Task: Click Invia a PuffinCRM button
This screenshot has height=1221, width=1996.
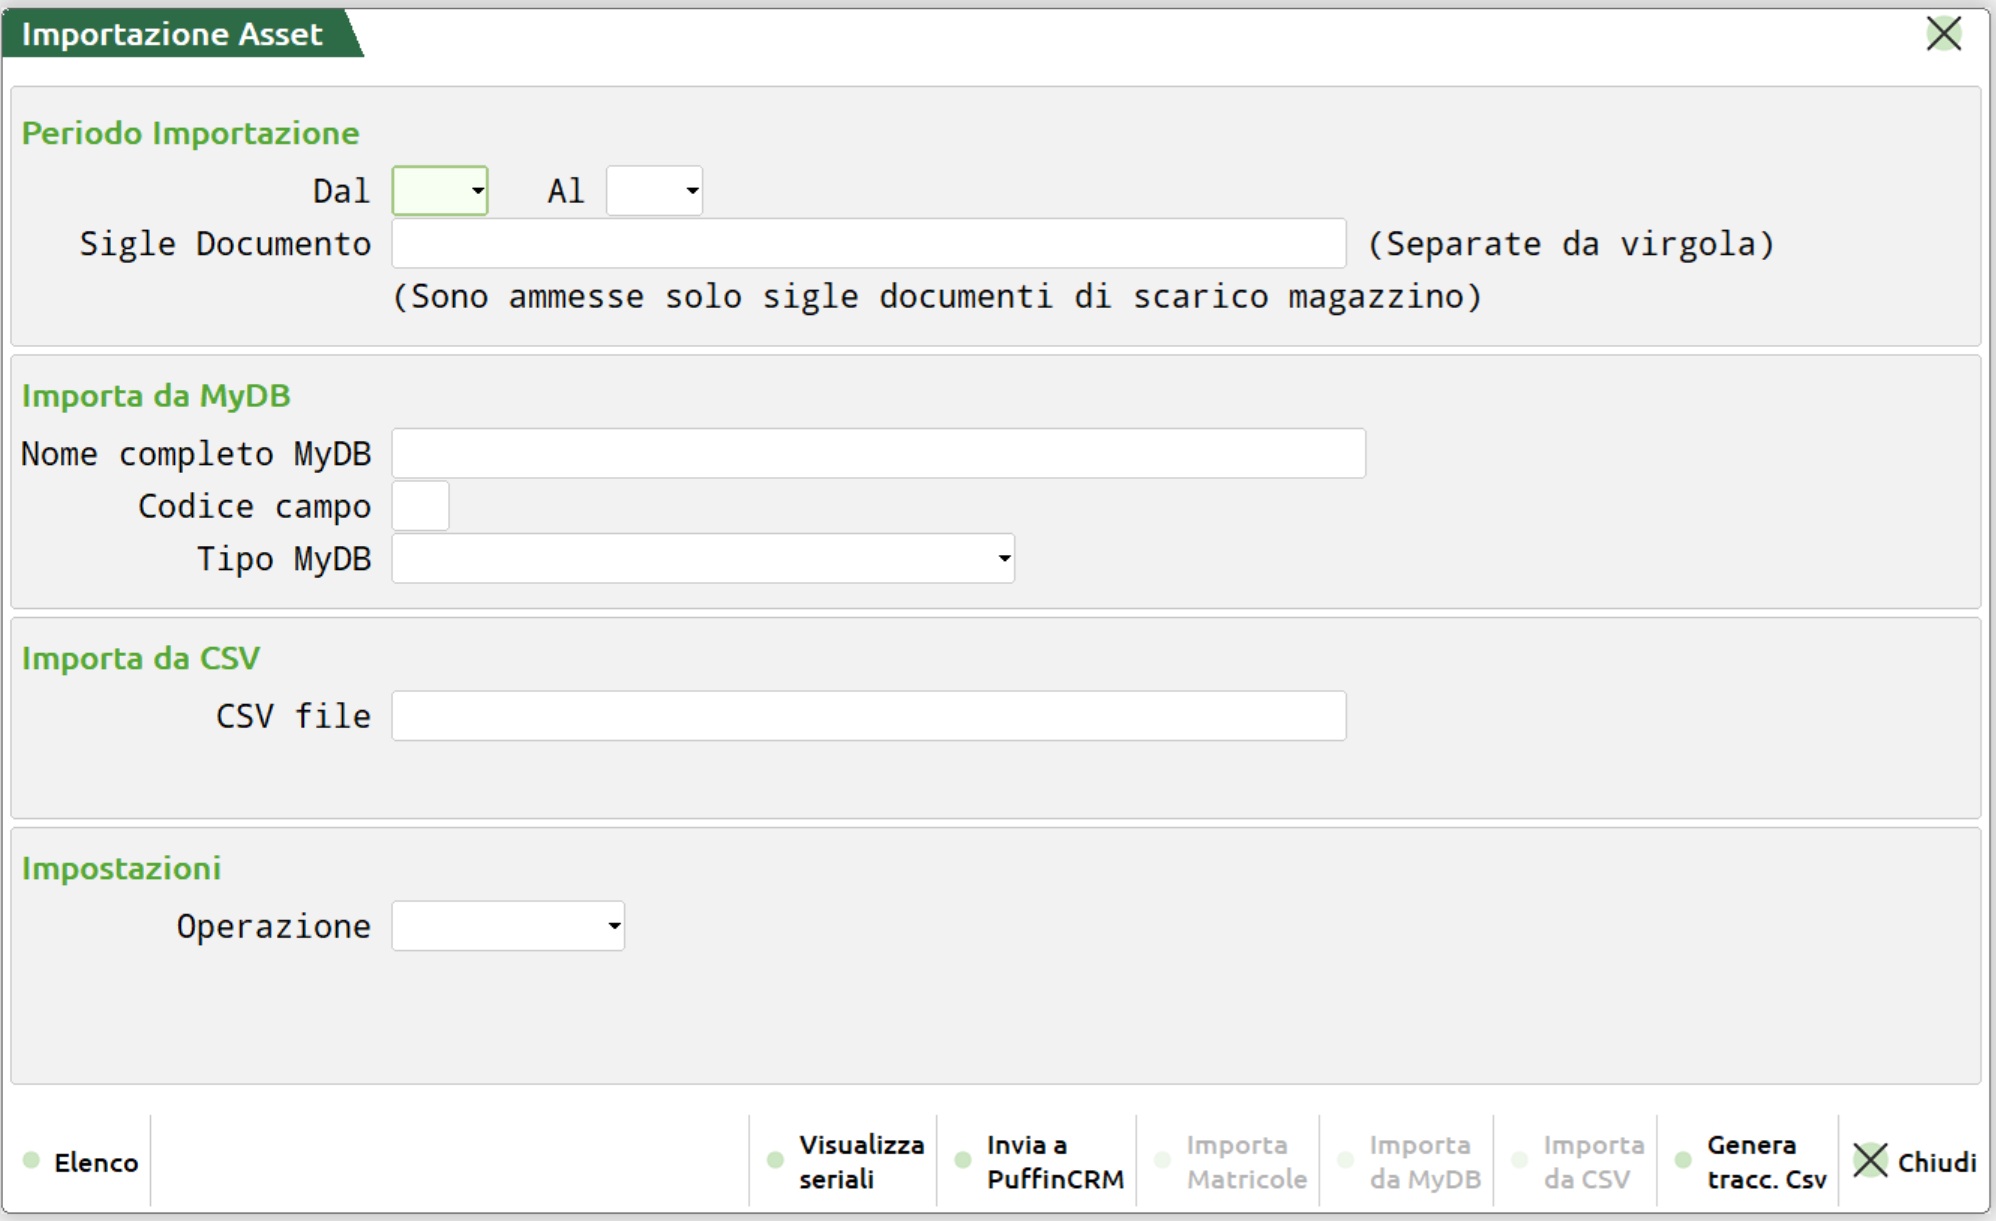Action: 1054,1162
